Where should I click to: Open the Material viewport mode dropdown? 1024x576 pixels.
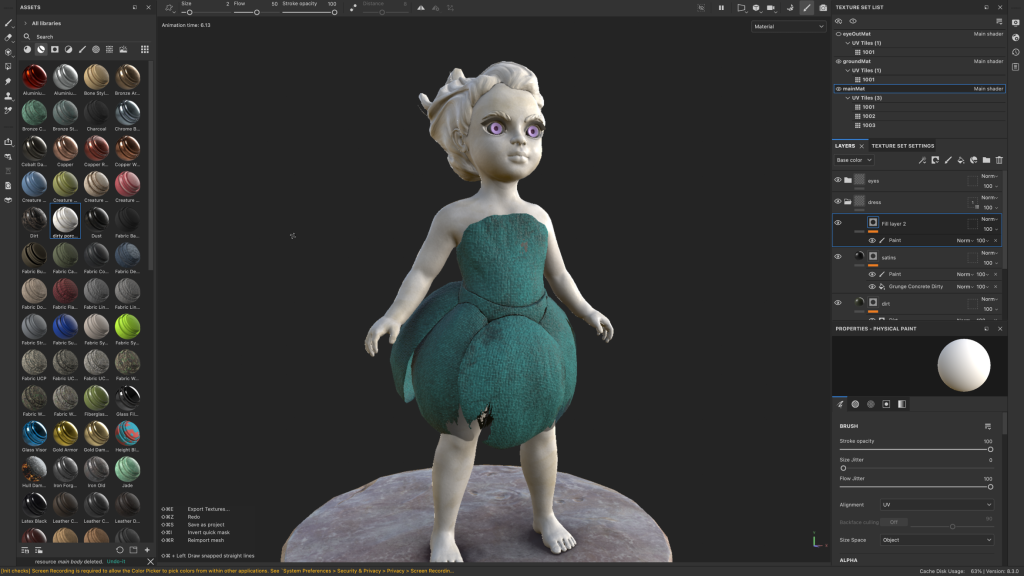[x=788, y=27]
